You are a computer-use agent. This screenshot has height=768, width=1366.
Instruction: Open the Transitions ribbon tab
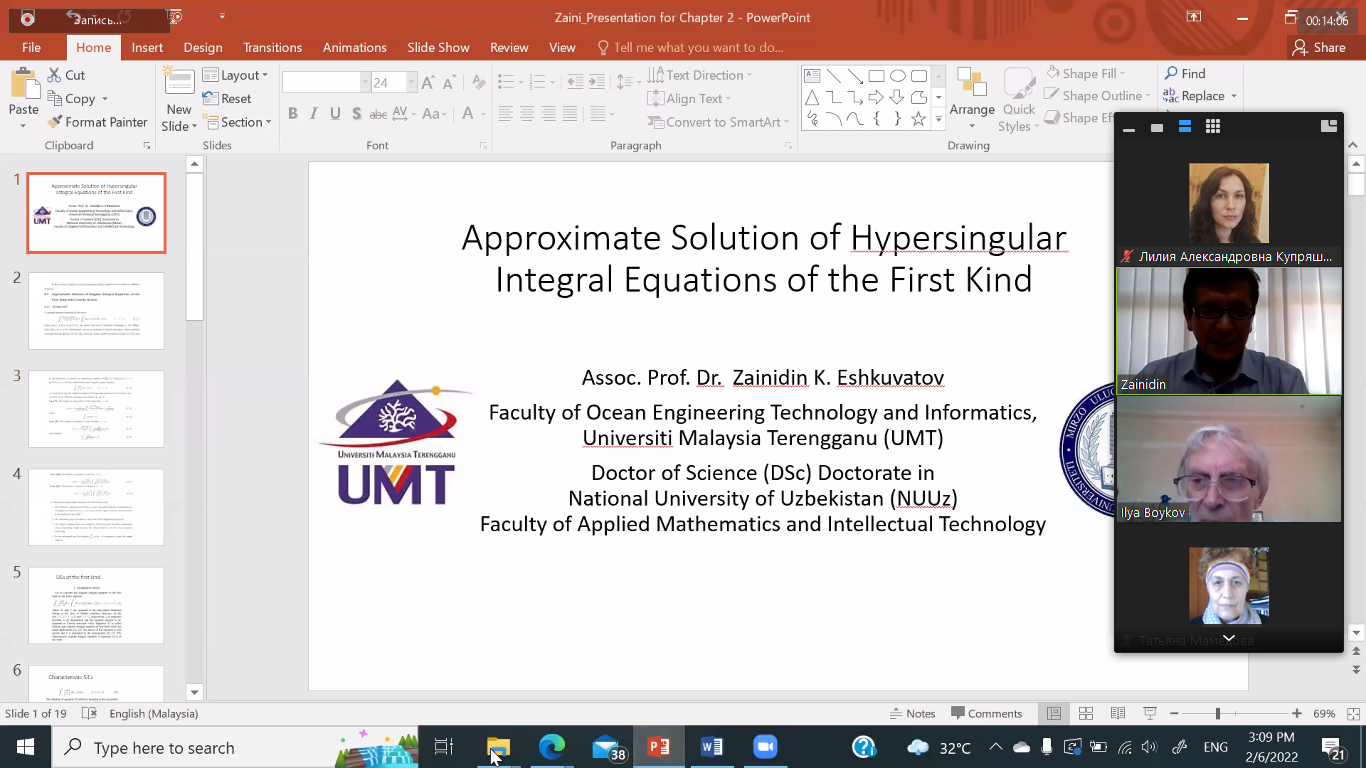[x=272, y=47]
